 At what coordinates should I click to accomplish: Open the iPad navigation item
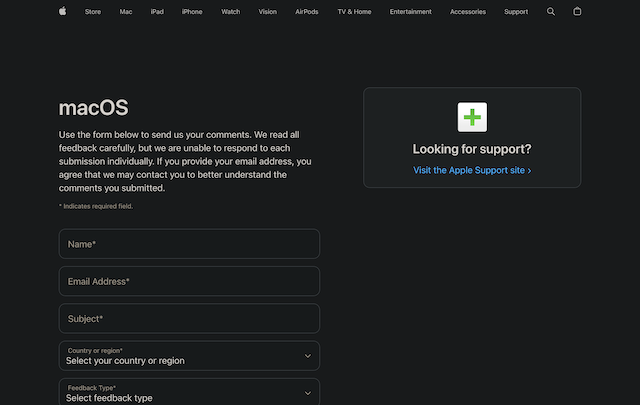pyautogui.click(x=157, y=12)
